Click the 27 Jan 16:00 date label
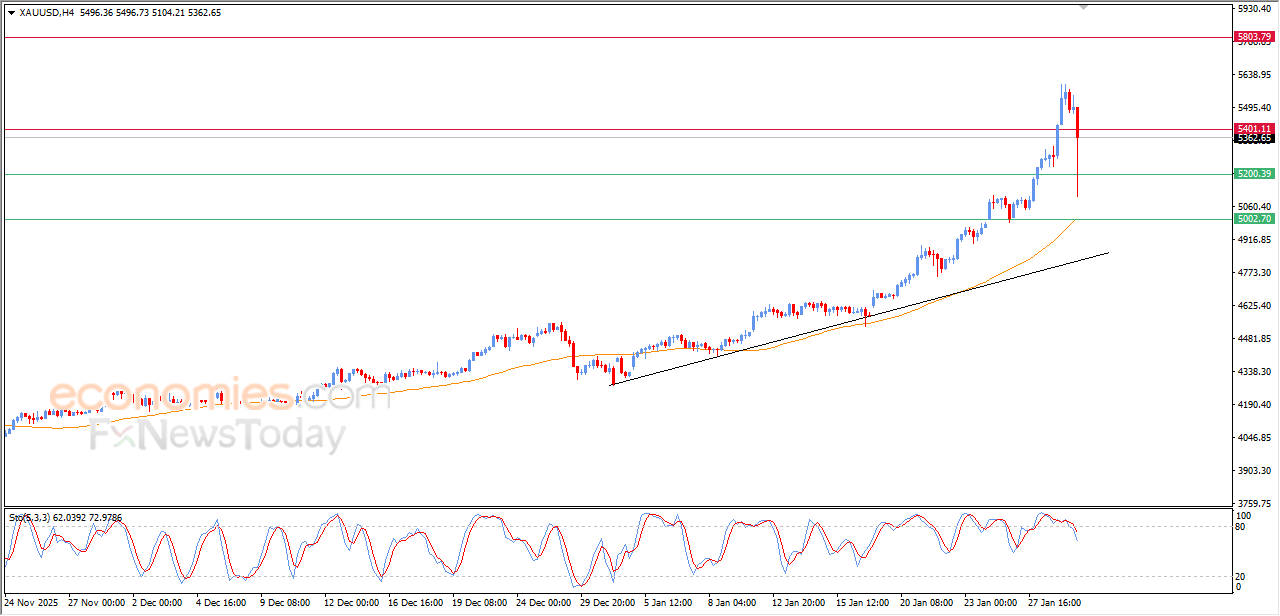The image size is (1280, 616). tap(1054, 603)
